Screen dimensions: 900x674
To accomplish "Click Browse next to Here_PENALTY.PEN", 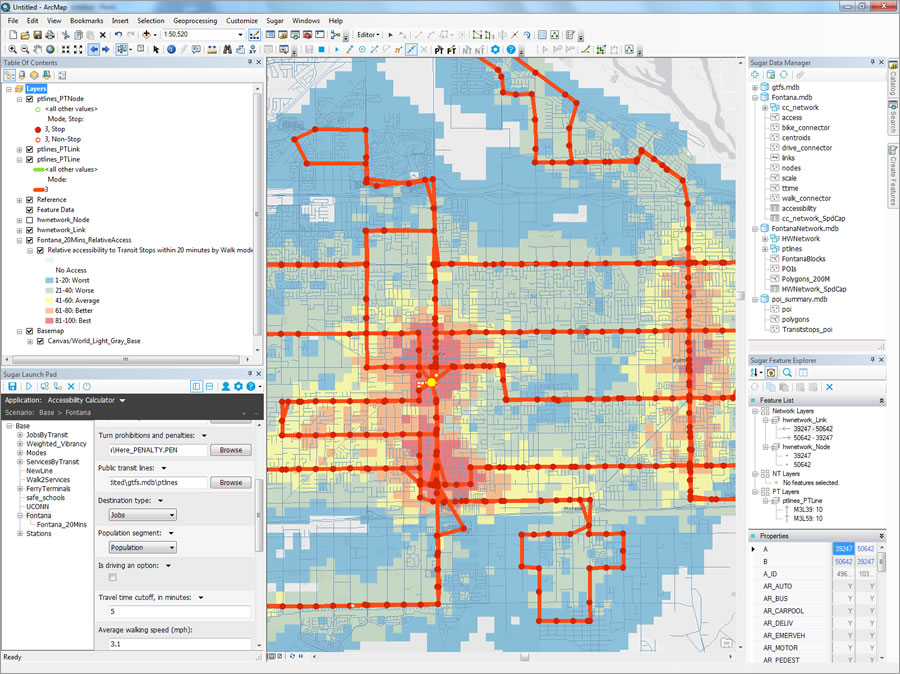I will click(x=230, y=450).
